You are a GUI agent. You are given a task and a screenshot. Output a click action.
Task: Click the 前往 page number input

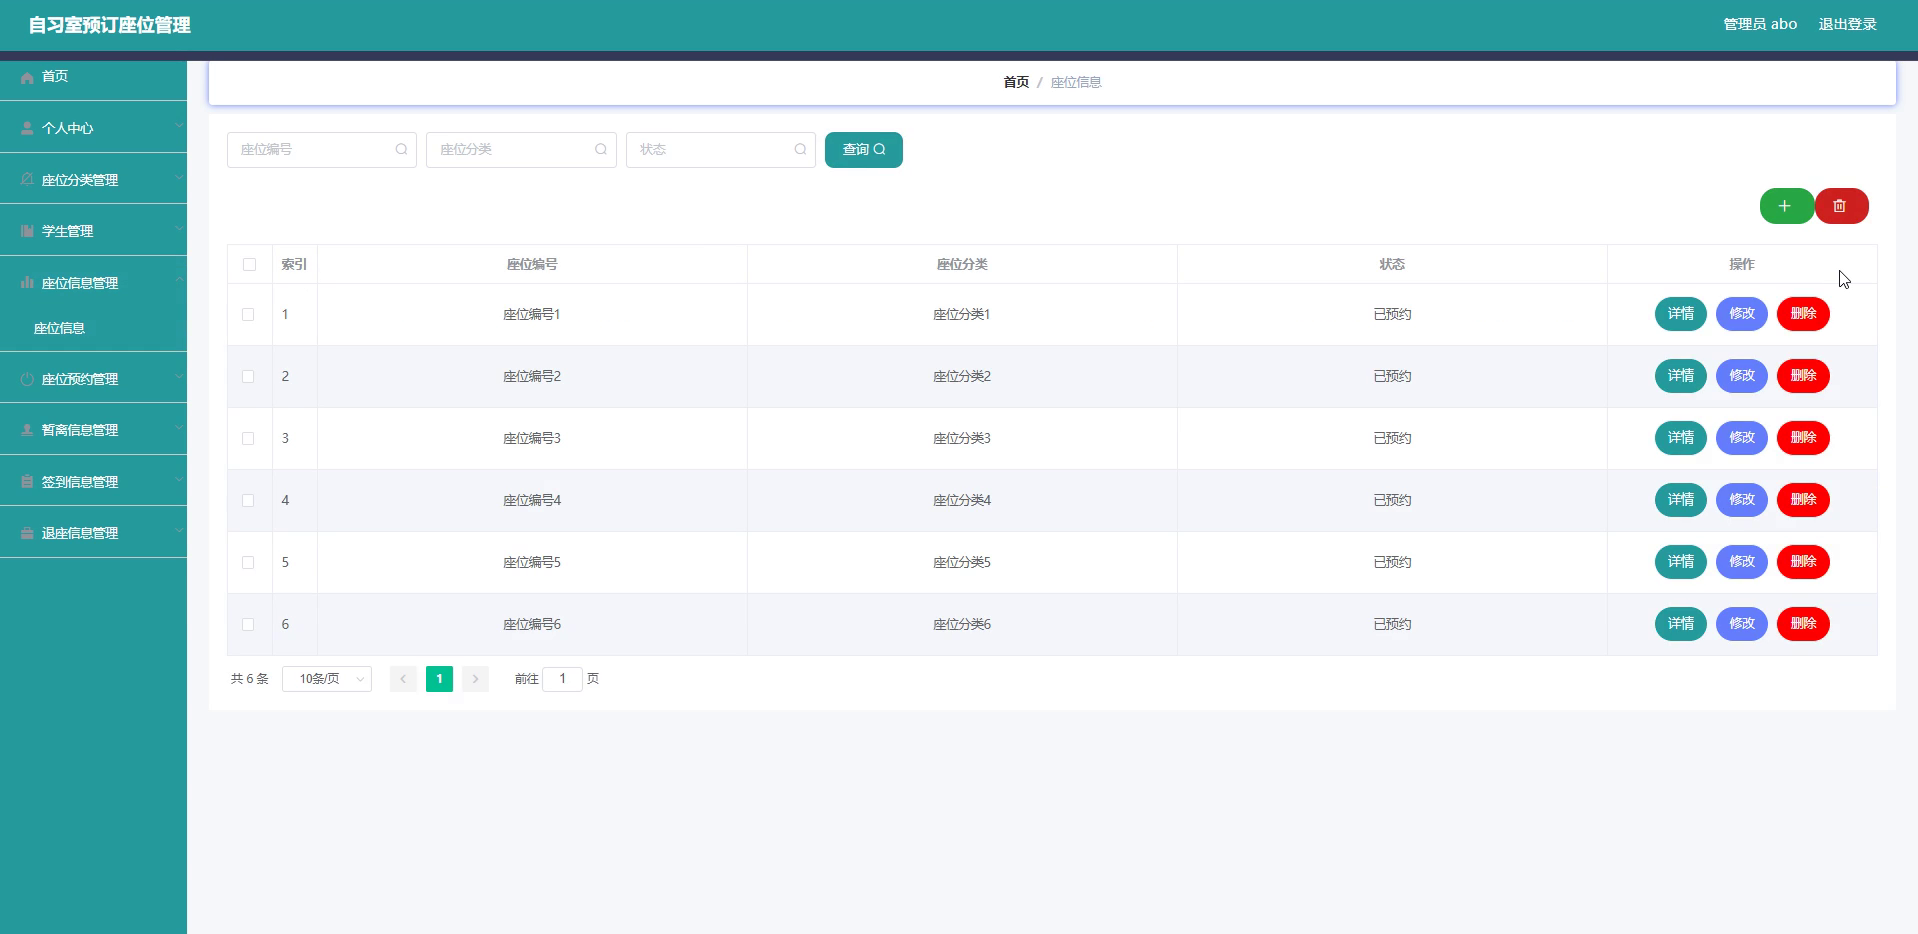coord(563,679)
